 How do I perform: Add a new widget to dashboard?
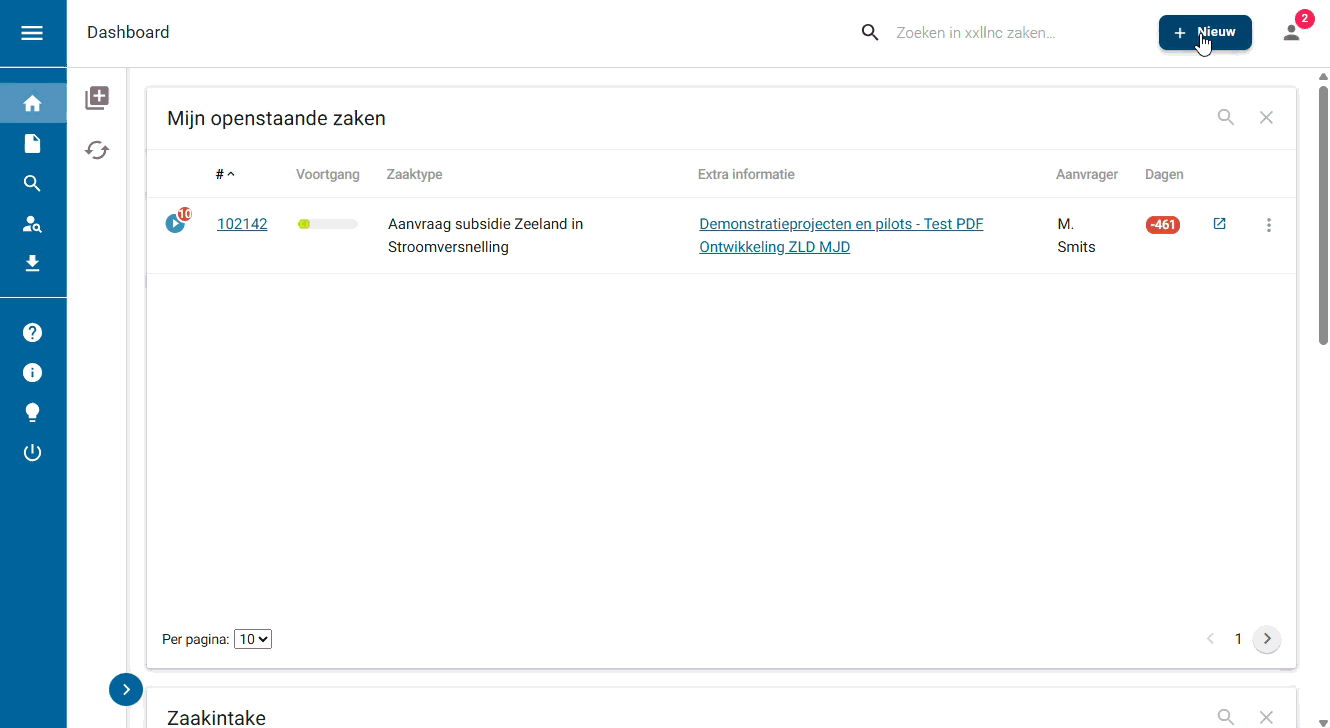tap(97, 98)
